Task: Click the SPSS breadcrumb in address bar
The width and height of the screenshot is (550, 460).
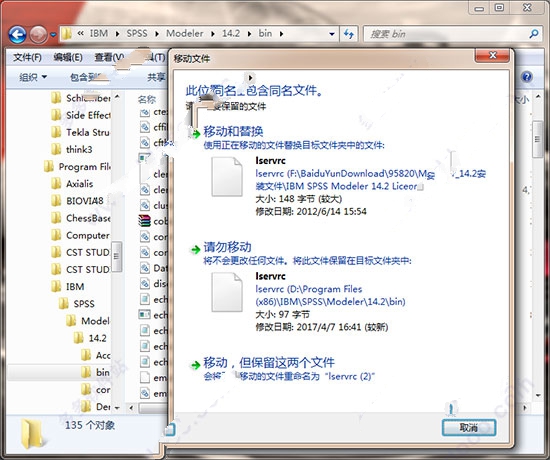Action: pyautogui.click(x=137, y=33)
